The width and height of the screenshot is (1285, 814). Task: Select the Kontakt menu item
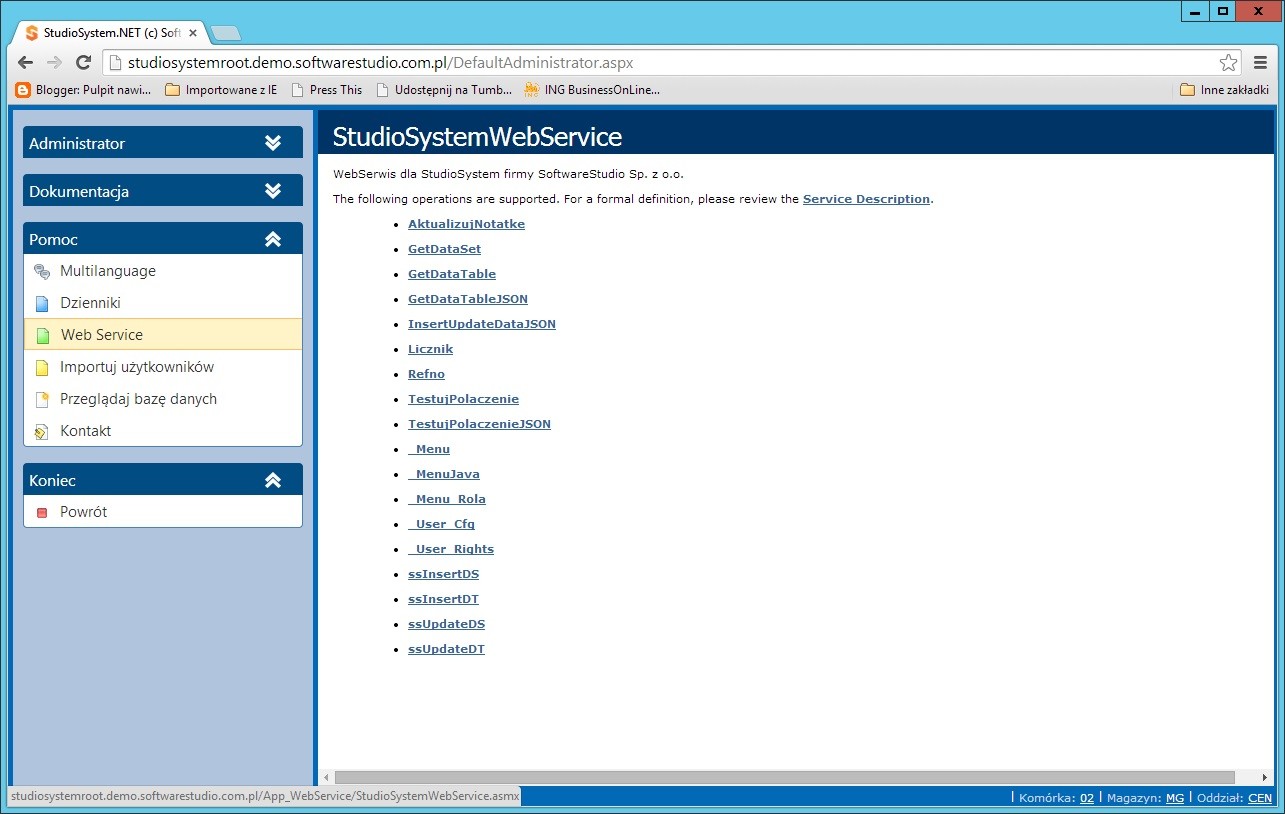coord(163,431)
